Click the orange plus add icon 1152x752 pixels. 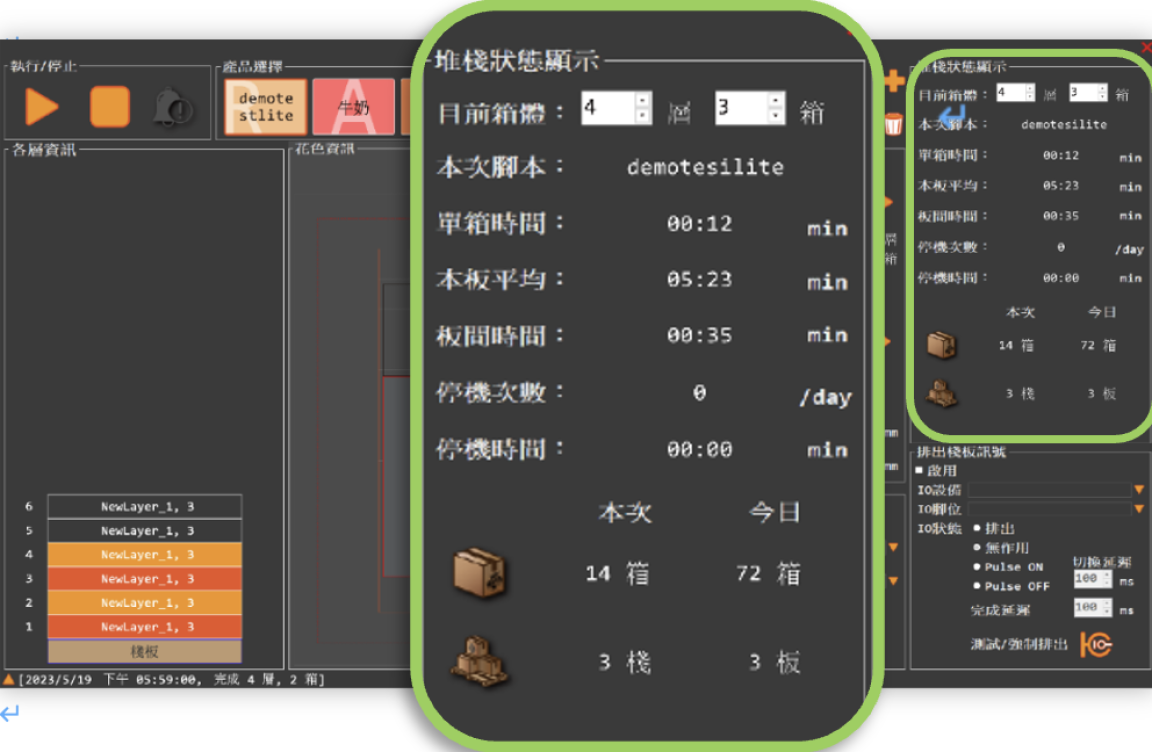tap(893, 82)
